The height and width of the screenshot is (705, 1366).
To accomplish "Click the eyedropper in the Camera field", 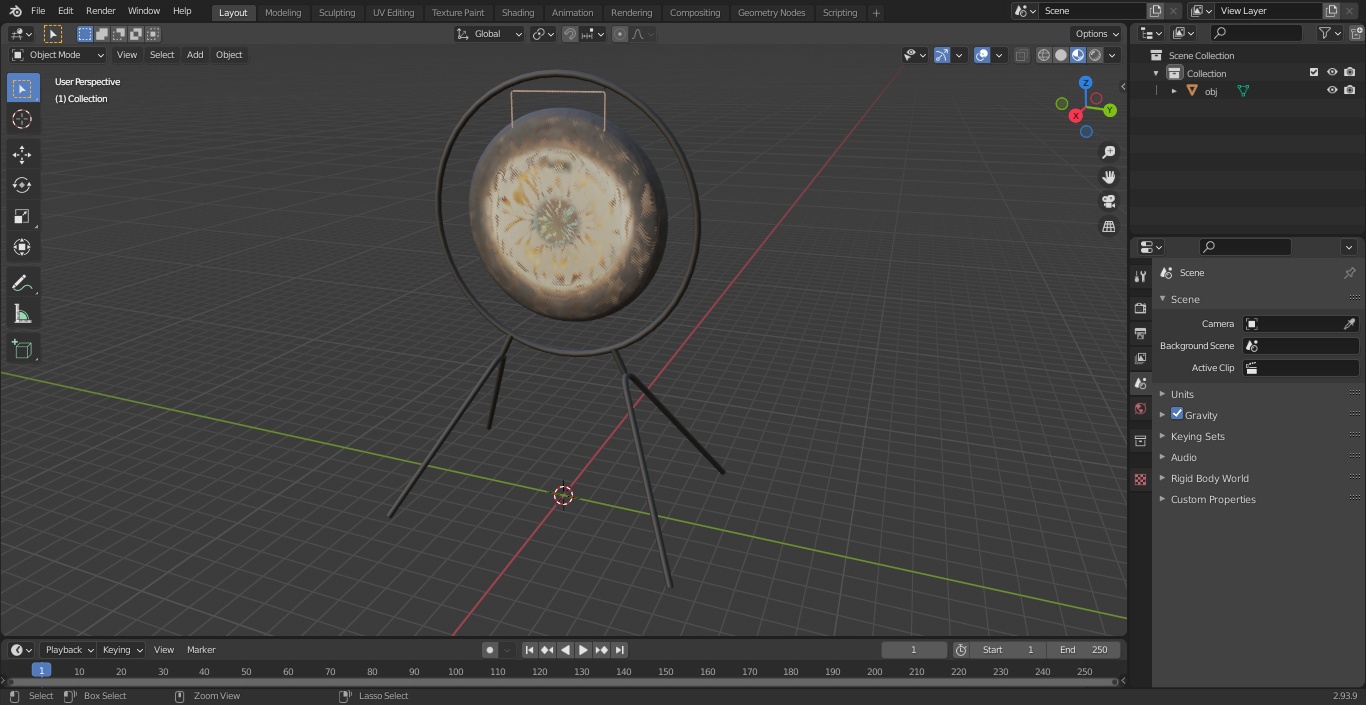I will 1349,324.
